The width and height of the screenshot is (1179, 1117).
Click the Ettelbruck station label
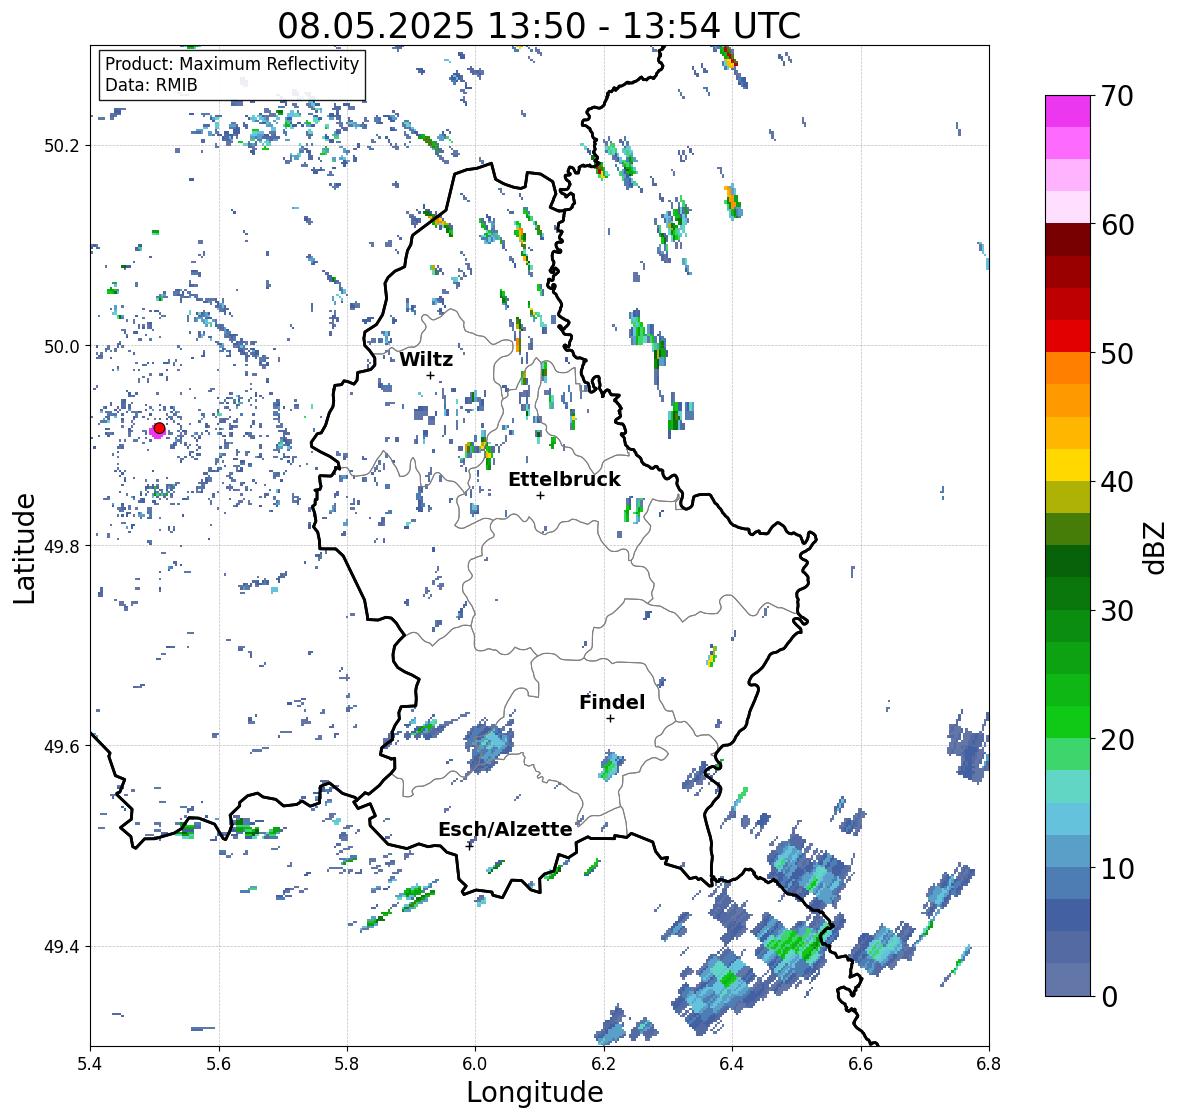(564, 479)
